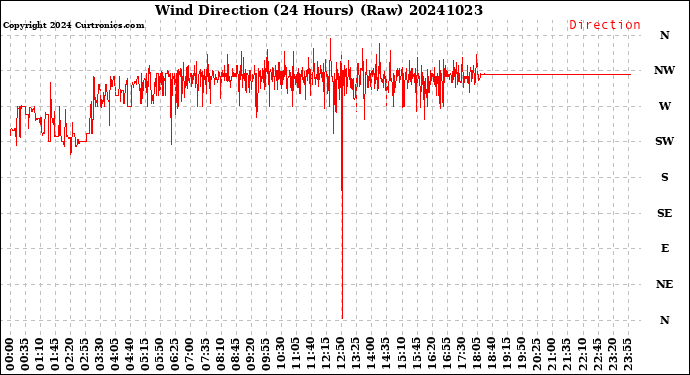The width and height of the screenshot is (690, 375).
Task: Click the "07:00" time label
Action: [191, 354]
